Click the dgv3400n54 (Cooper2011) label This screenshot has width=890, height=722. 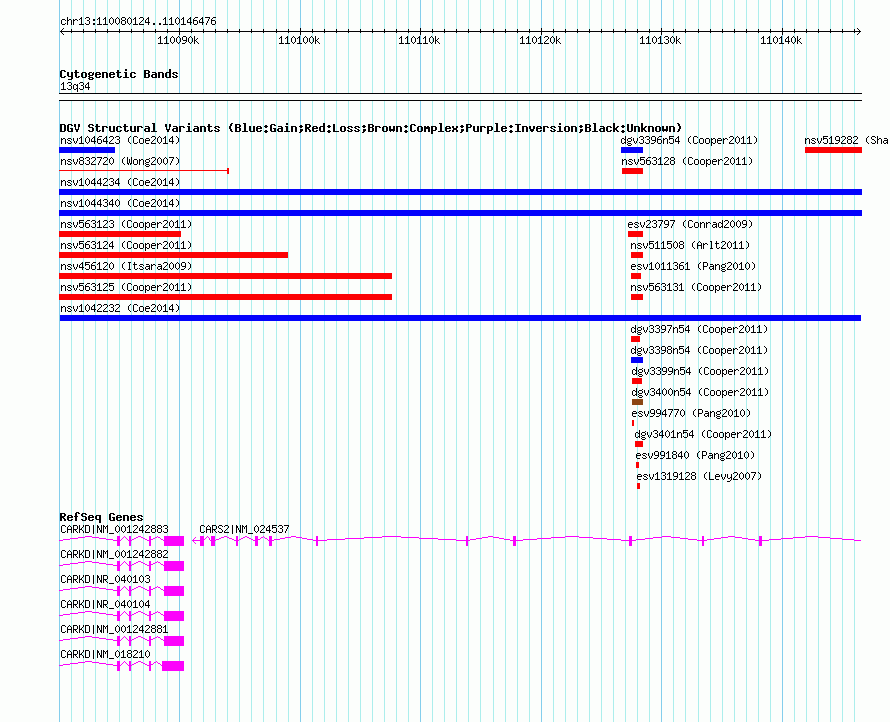click(x=700, y=392)
